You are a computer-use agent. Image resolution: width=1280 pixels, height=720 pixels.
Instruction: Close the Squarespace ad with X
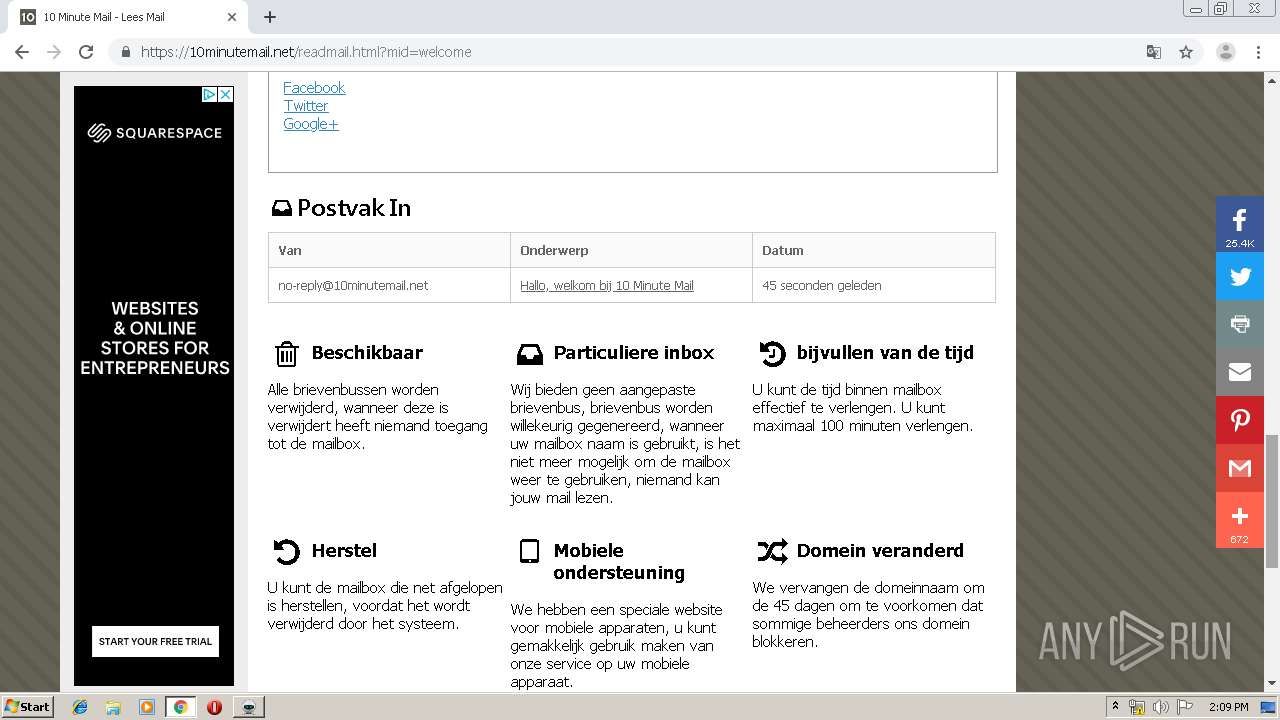[x=226, y=94]
